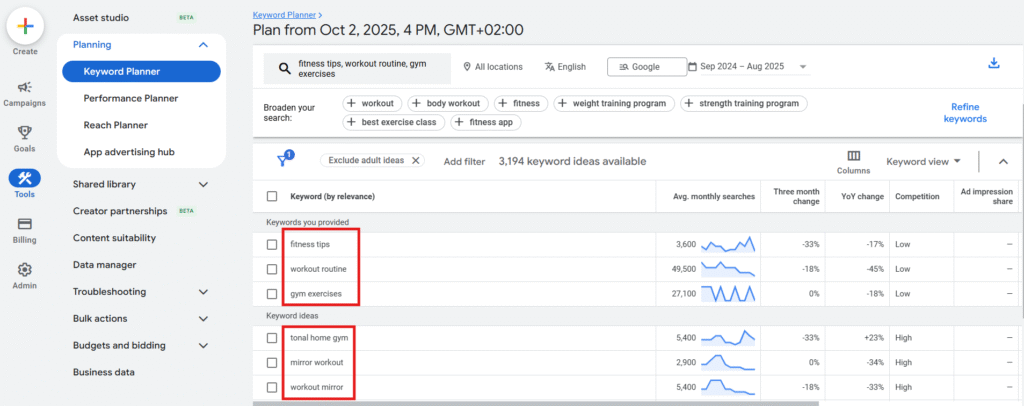1024x406 pixels.
Task: Open the Columns selector icon
Action: [x=854, y=156]
